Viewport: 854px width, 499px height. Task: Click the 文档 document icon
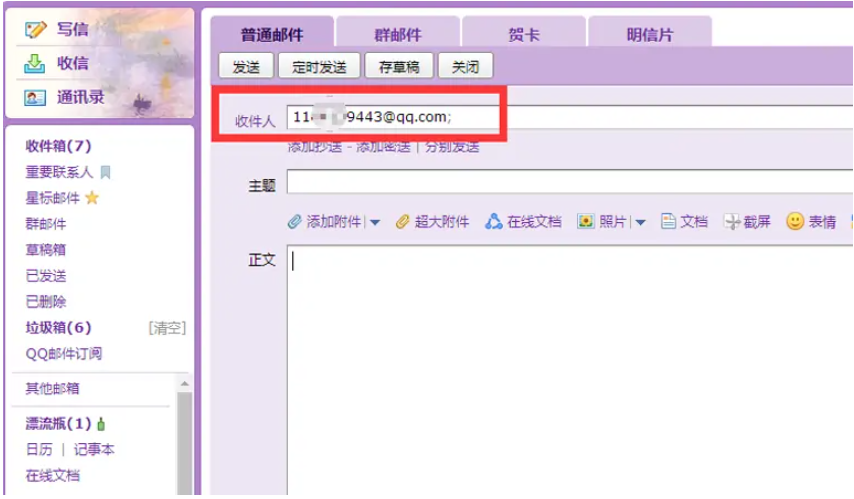[x=669, y=222]
